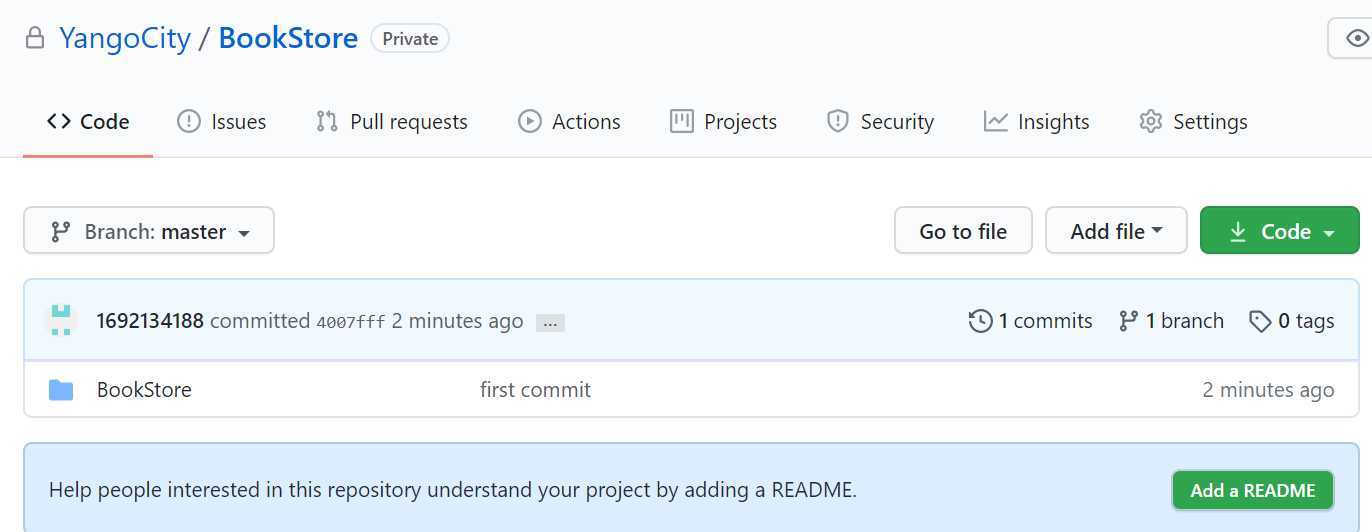This screenshot has width=1372, height=532.
Task: Click the download icon on Code button
Action: pos(1237,231)
